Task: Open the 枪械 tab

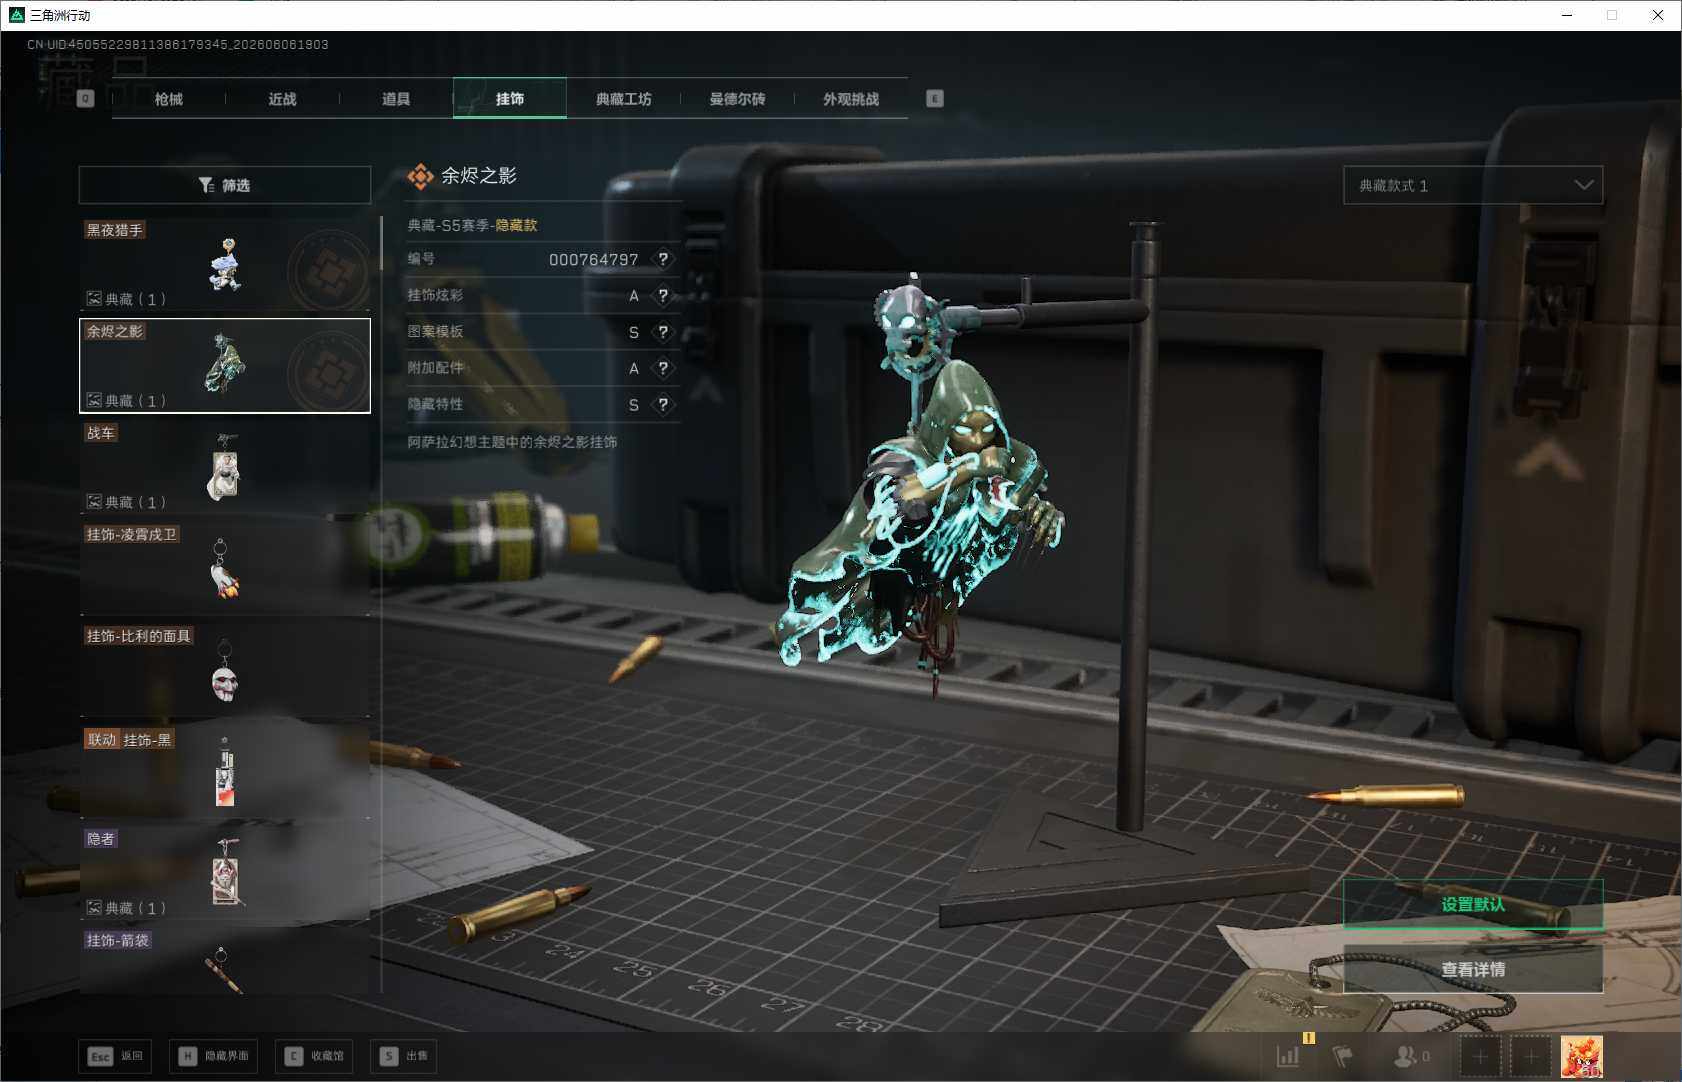Action: tap(169, 99)
